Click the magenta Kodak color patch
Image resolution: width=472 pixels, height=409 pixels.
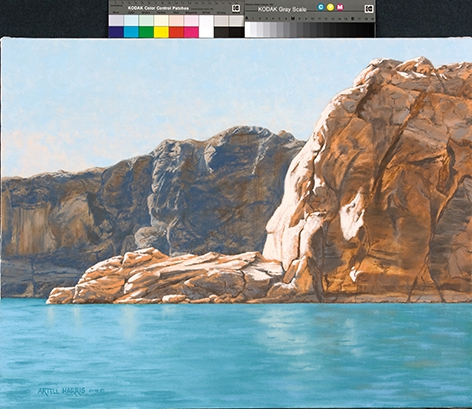pyautogui.click(x=191, y=32)
